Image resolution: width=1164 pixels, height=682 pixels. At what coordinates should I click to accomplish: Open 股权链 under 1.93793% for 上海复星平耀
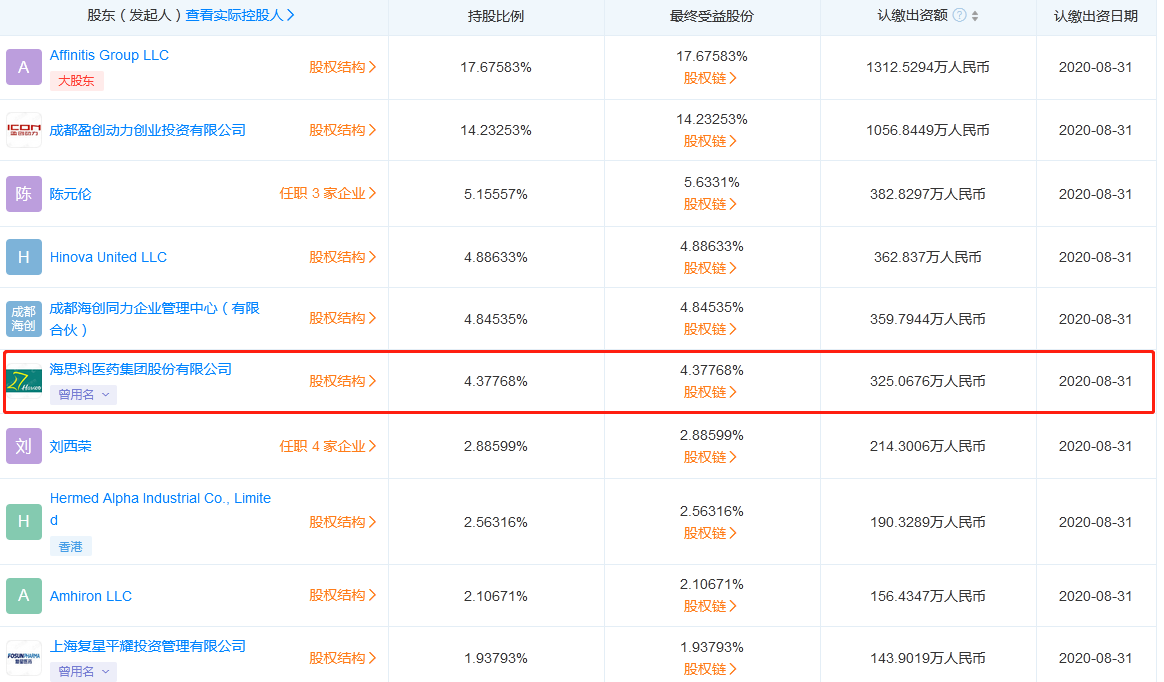[710, 669]
